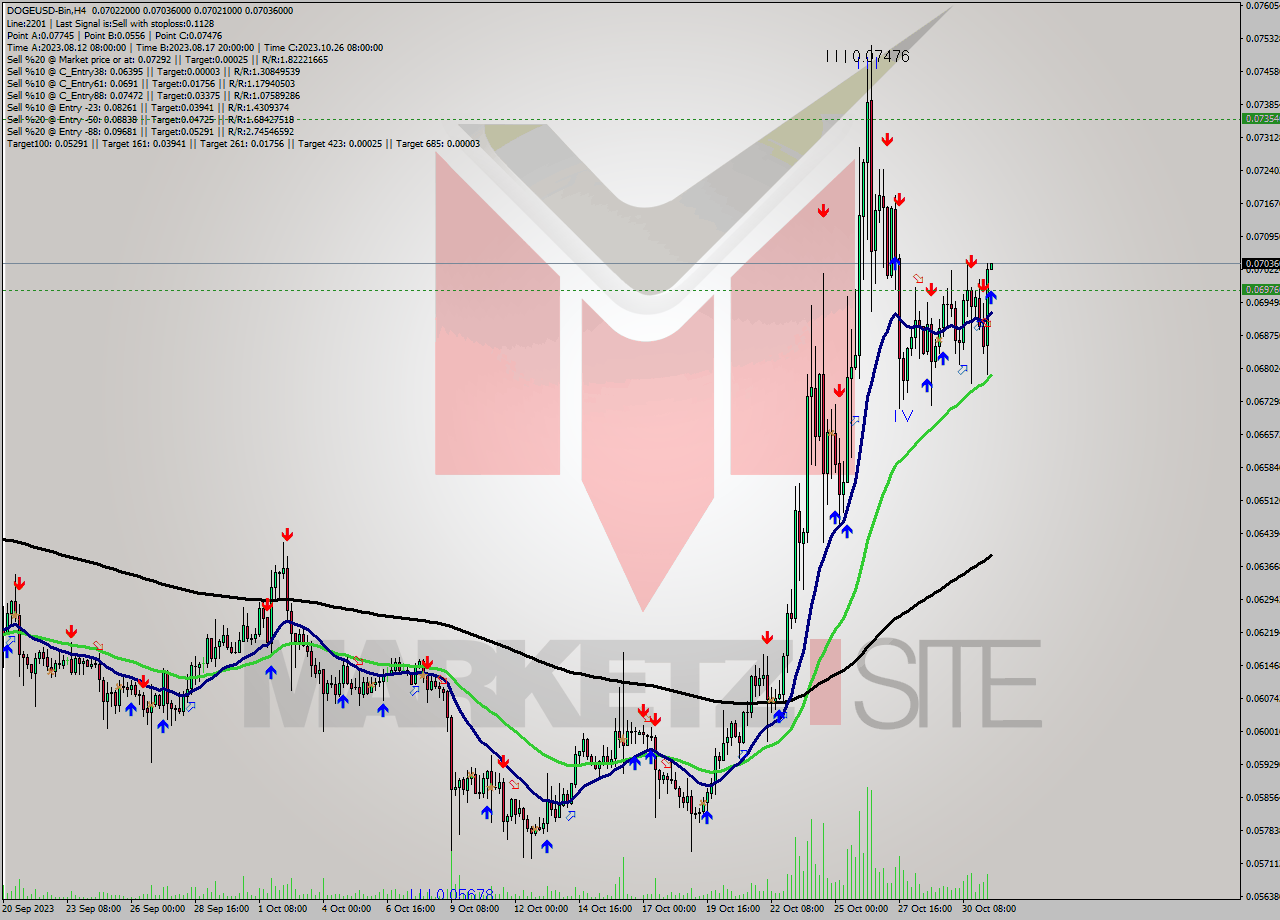Click the 'Sell %10 @ C_Entry88: 0.07472' line
The width and height of the screenshot is (1280, 920).
click(153, 95)
